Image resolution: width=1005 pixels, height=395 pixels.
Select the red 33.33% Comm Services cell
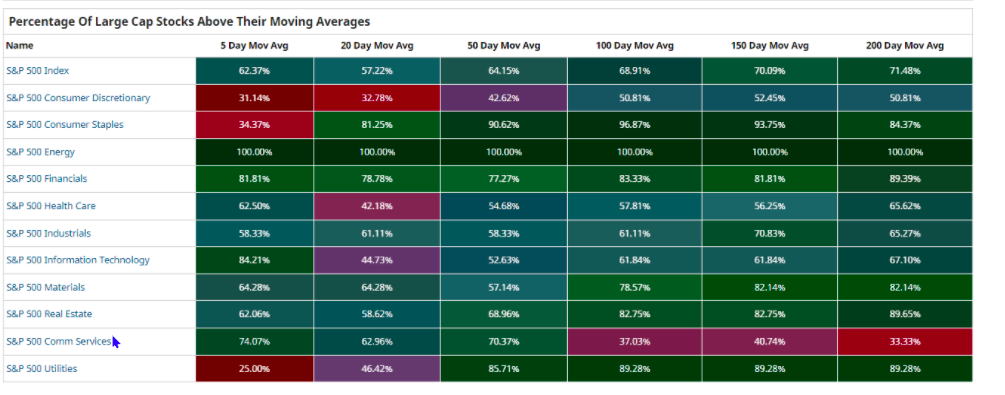905,342
